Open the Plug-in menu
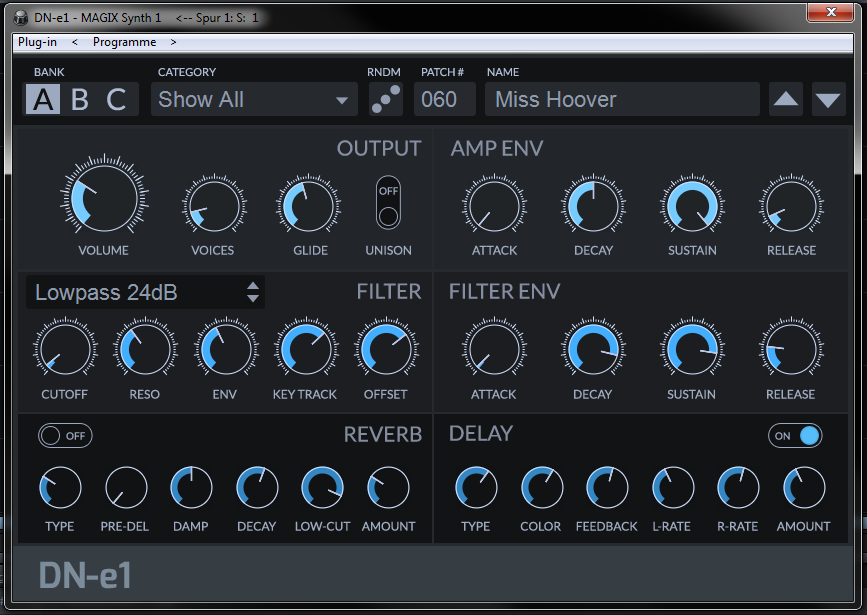The image size is (867, 615). pyautogui.click(x=37, y=42)
